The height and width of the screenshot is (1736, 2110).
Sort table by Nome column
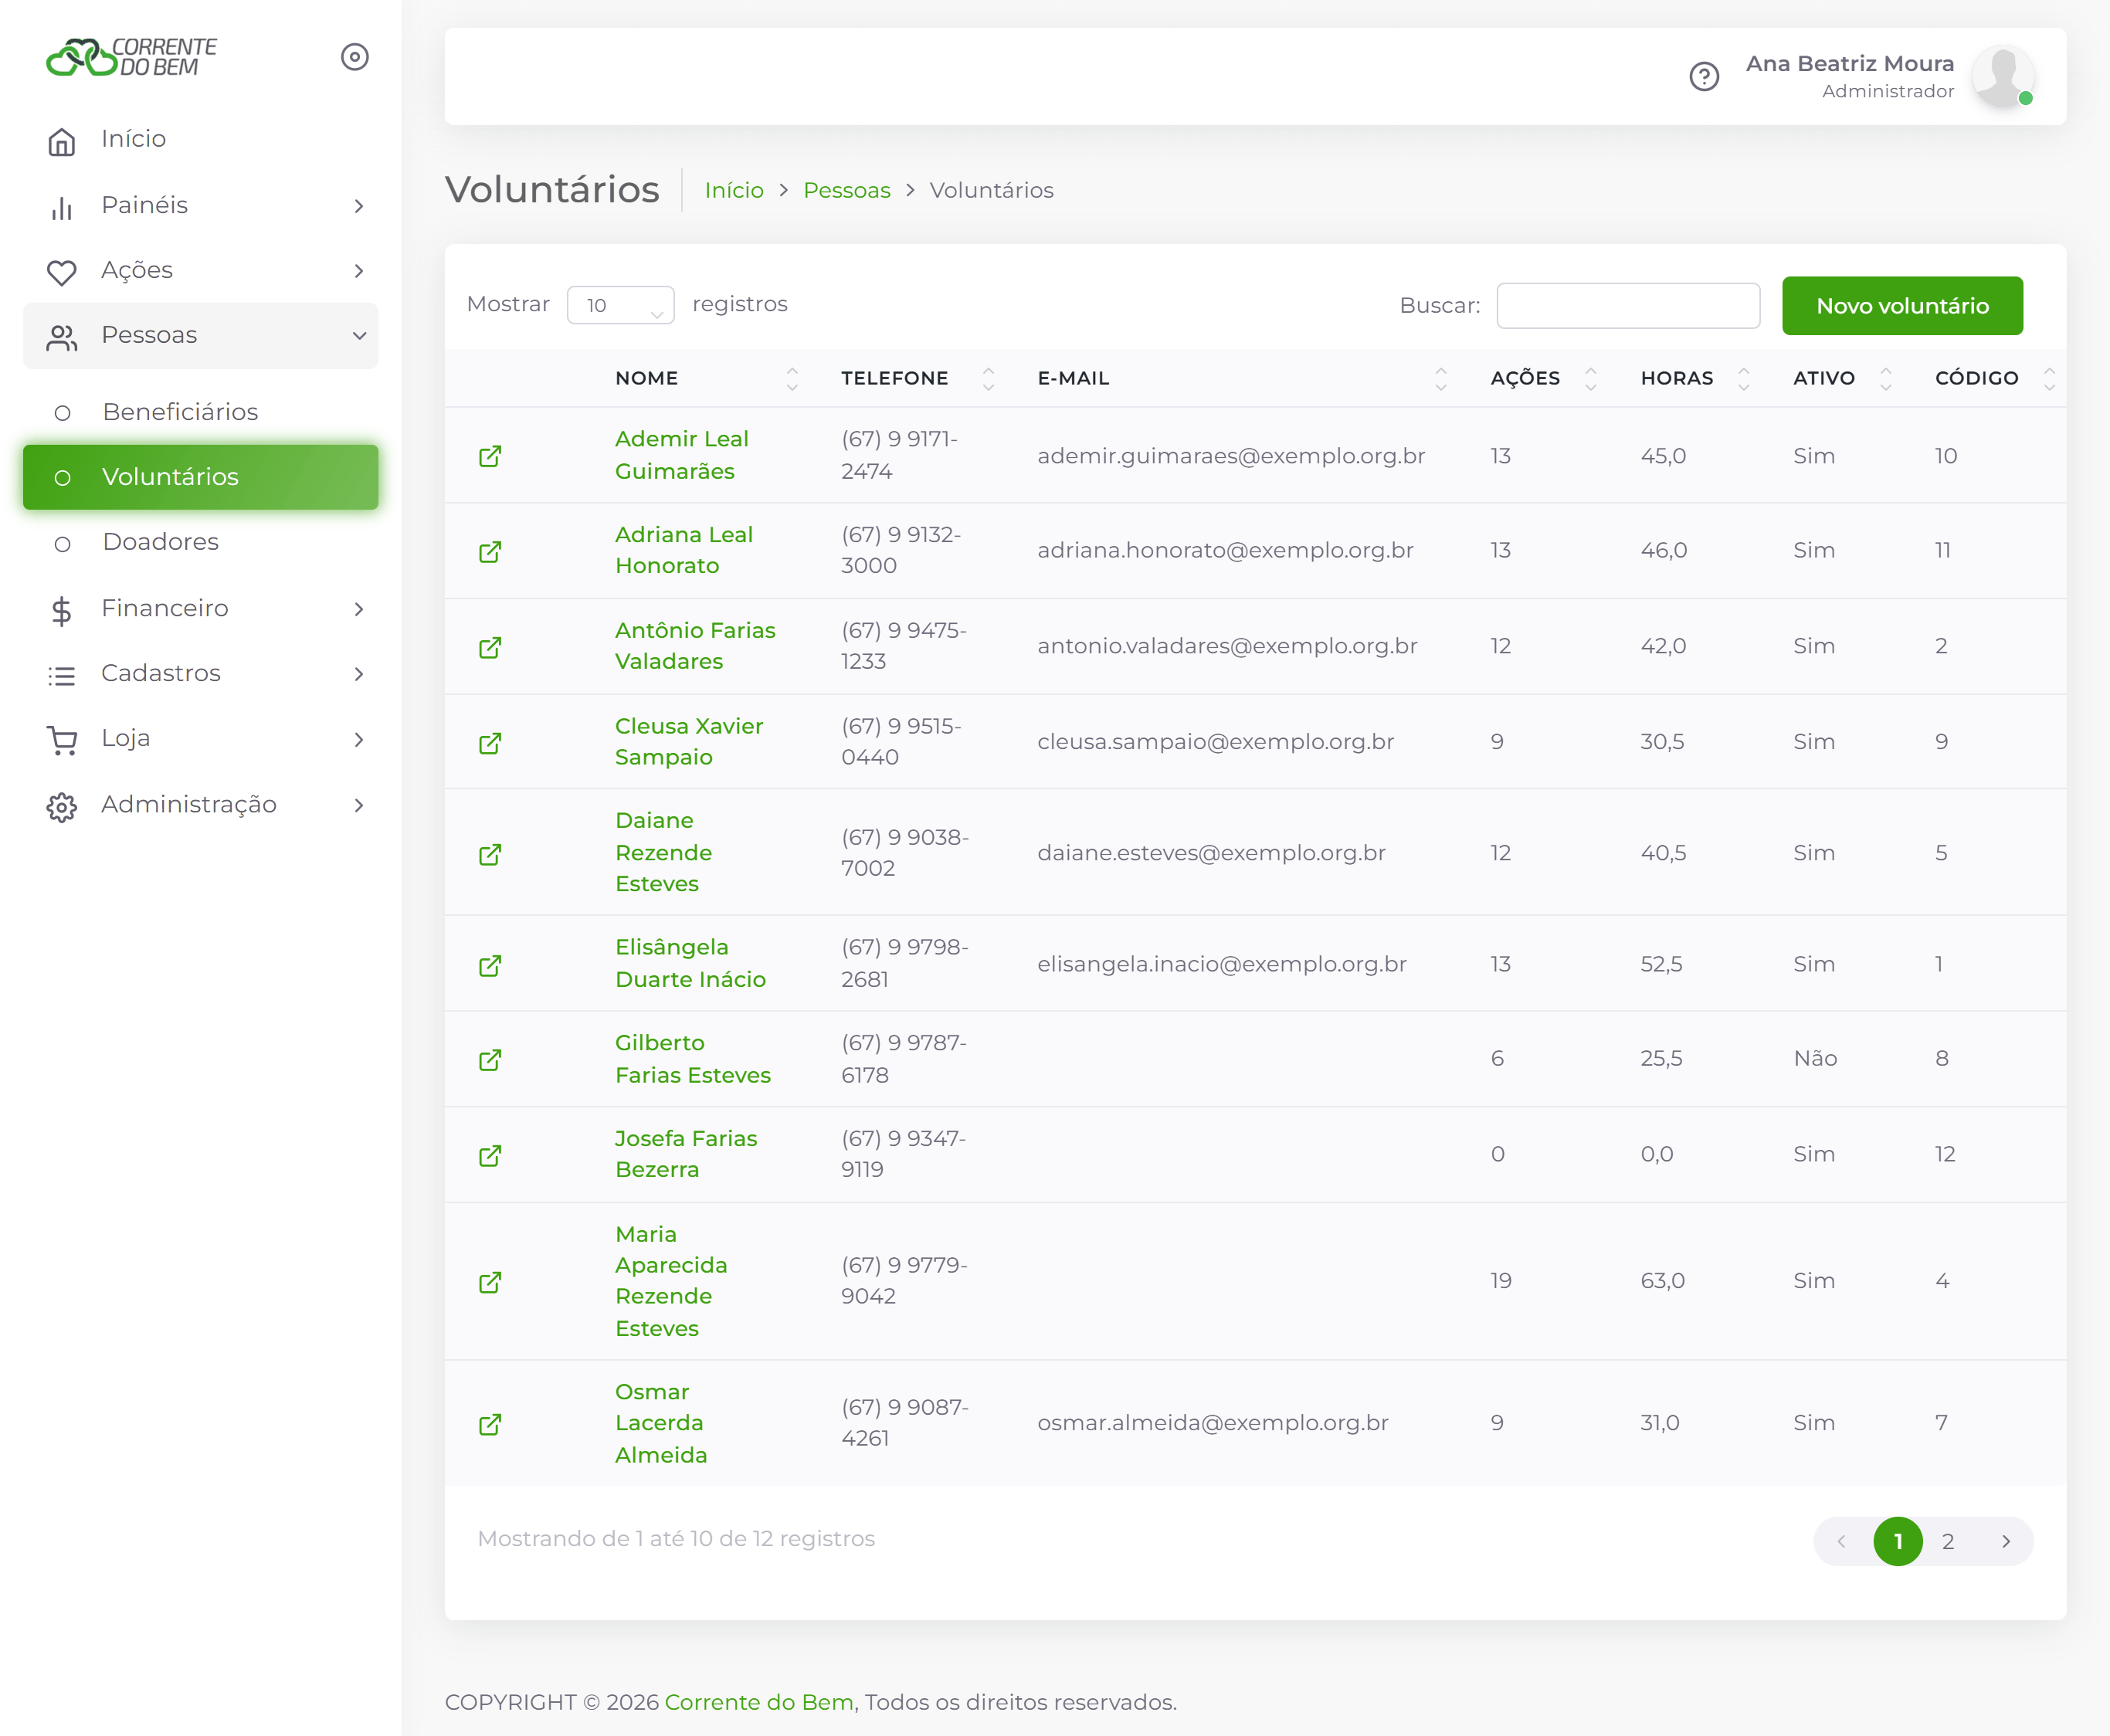click(x=705, y=378)
